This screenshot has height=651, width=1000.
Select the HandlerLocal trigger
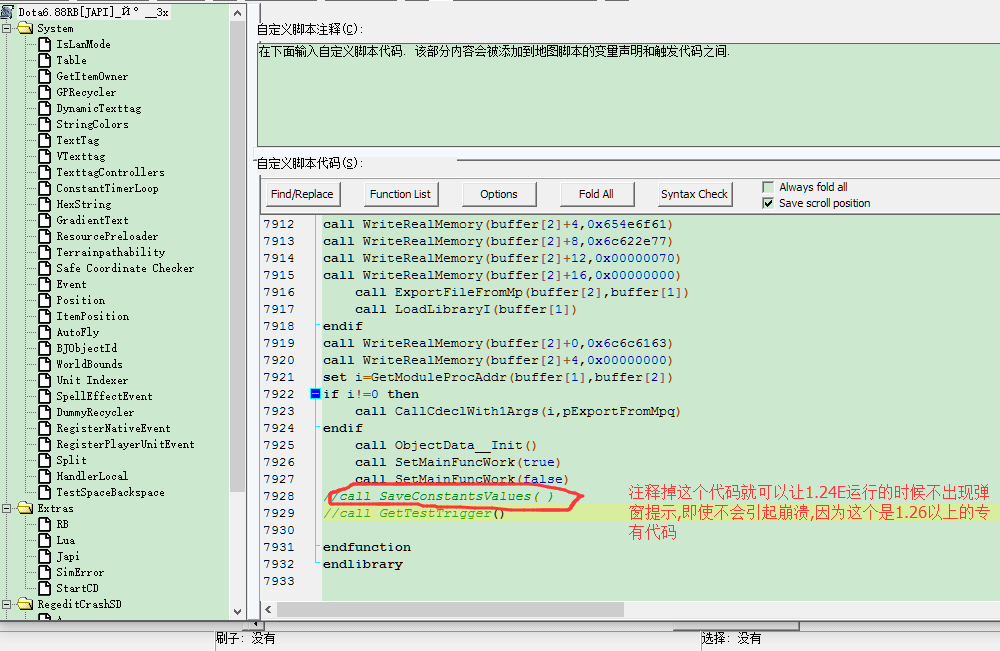pos(92,476)
